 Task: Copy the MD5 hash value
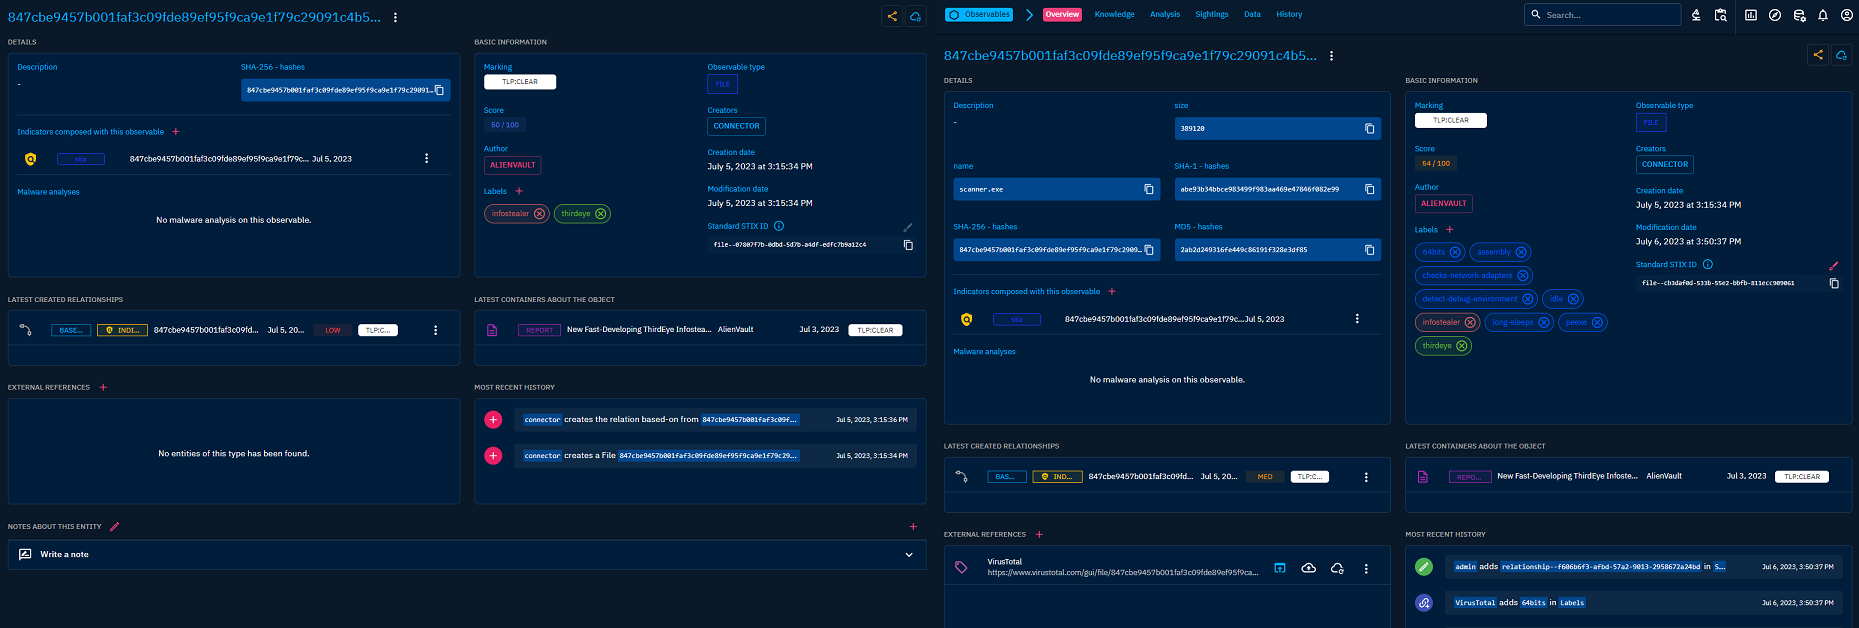(x=1370, y=250)
